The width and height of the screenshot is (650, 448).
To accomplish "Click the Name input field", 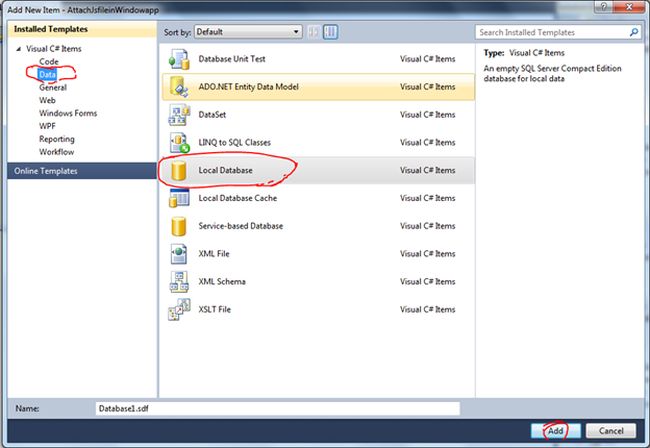I will [x=277, y=409].
